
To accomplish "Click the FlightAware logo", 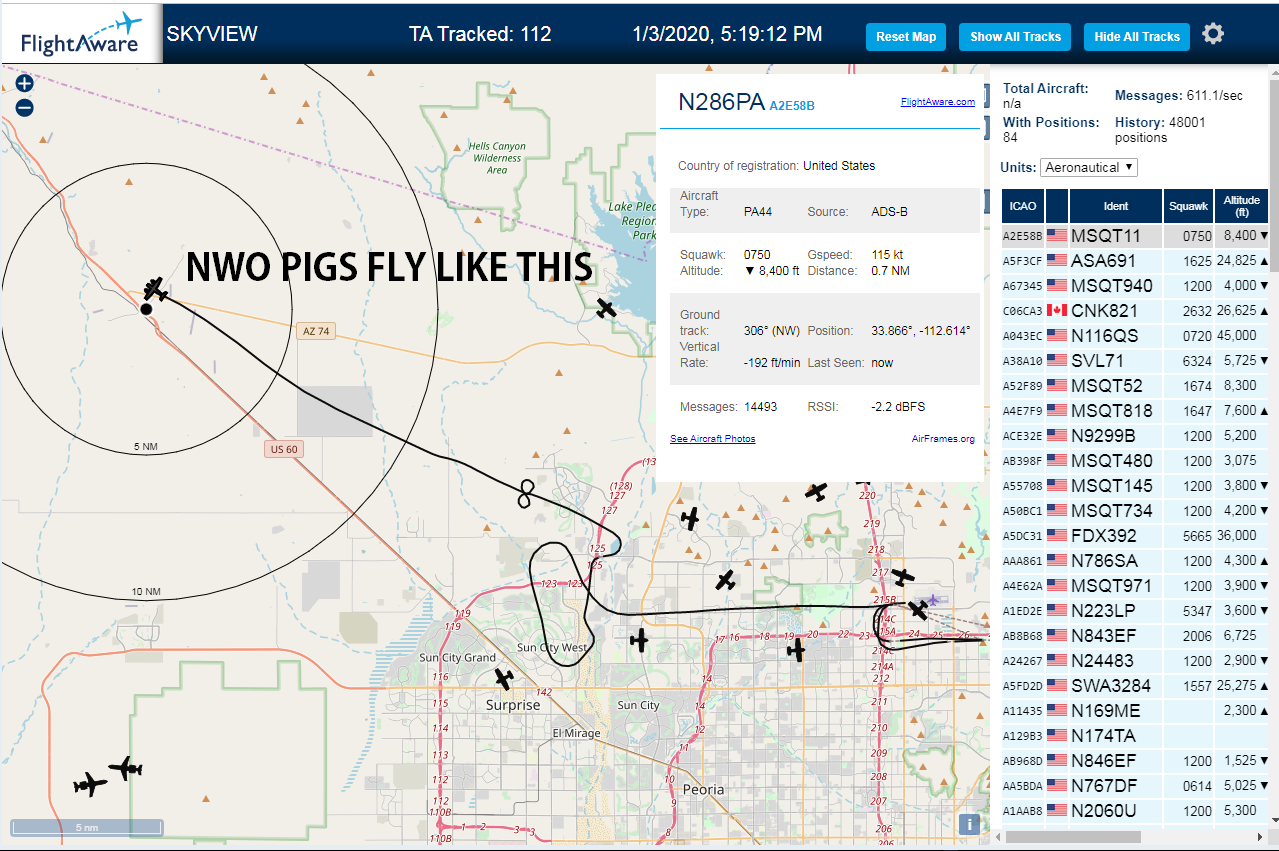I will (81, 35).
